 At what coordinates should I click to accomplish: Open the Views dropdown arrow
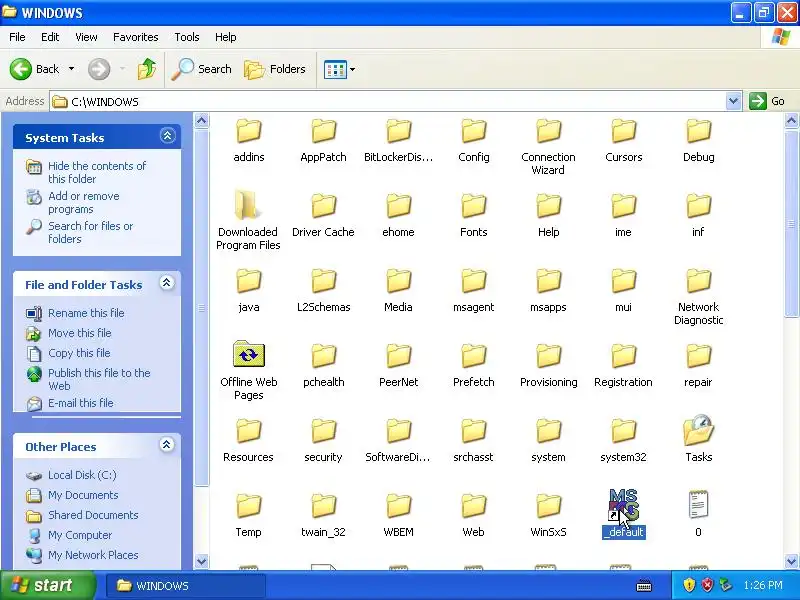tap(353, 69)
